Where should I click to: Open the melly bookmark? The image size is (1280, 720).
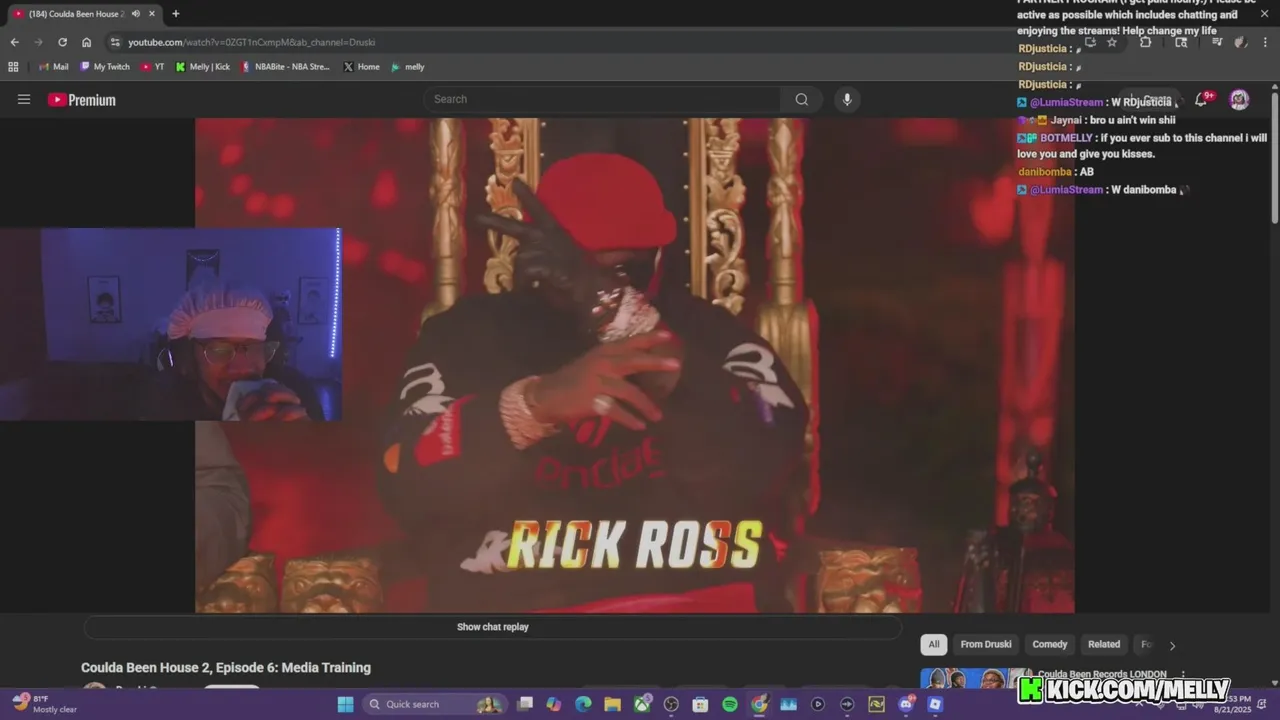click(x=408, y=67)
